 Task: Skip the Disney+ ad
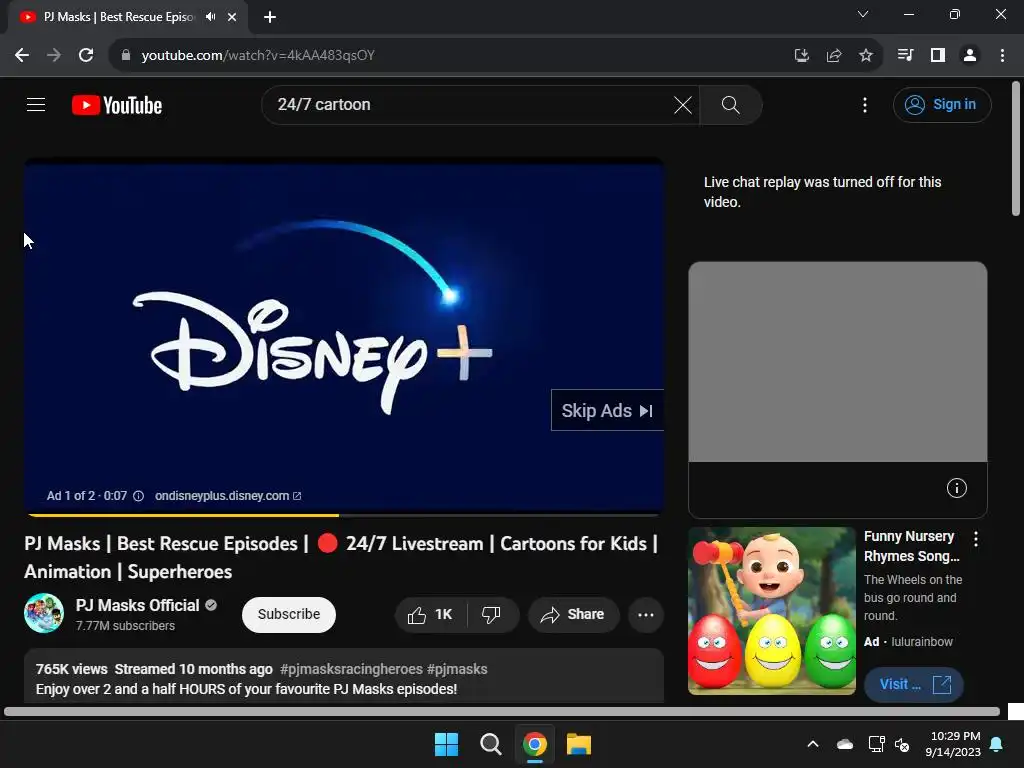pos(607,410)
